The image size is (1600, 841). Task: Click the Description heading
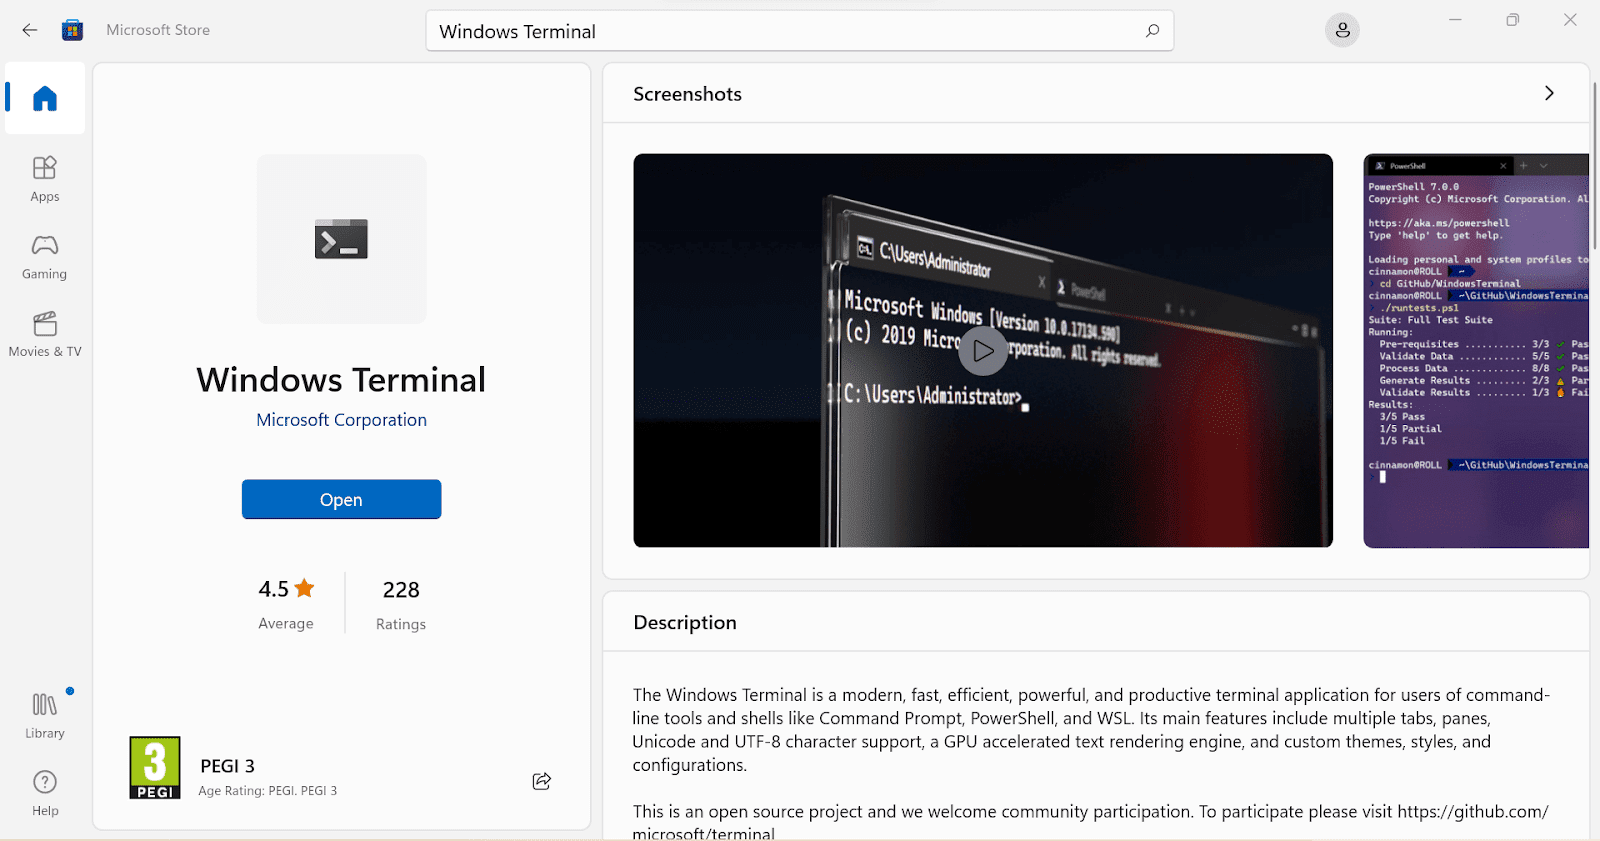point(685,622)
